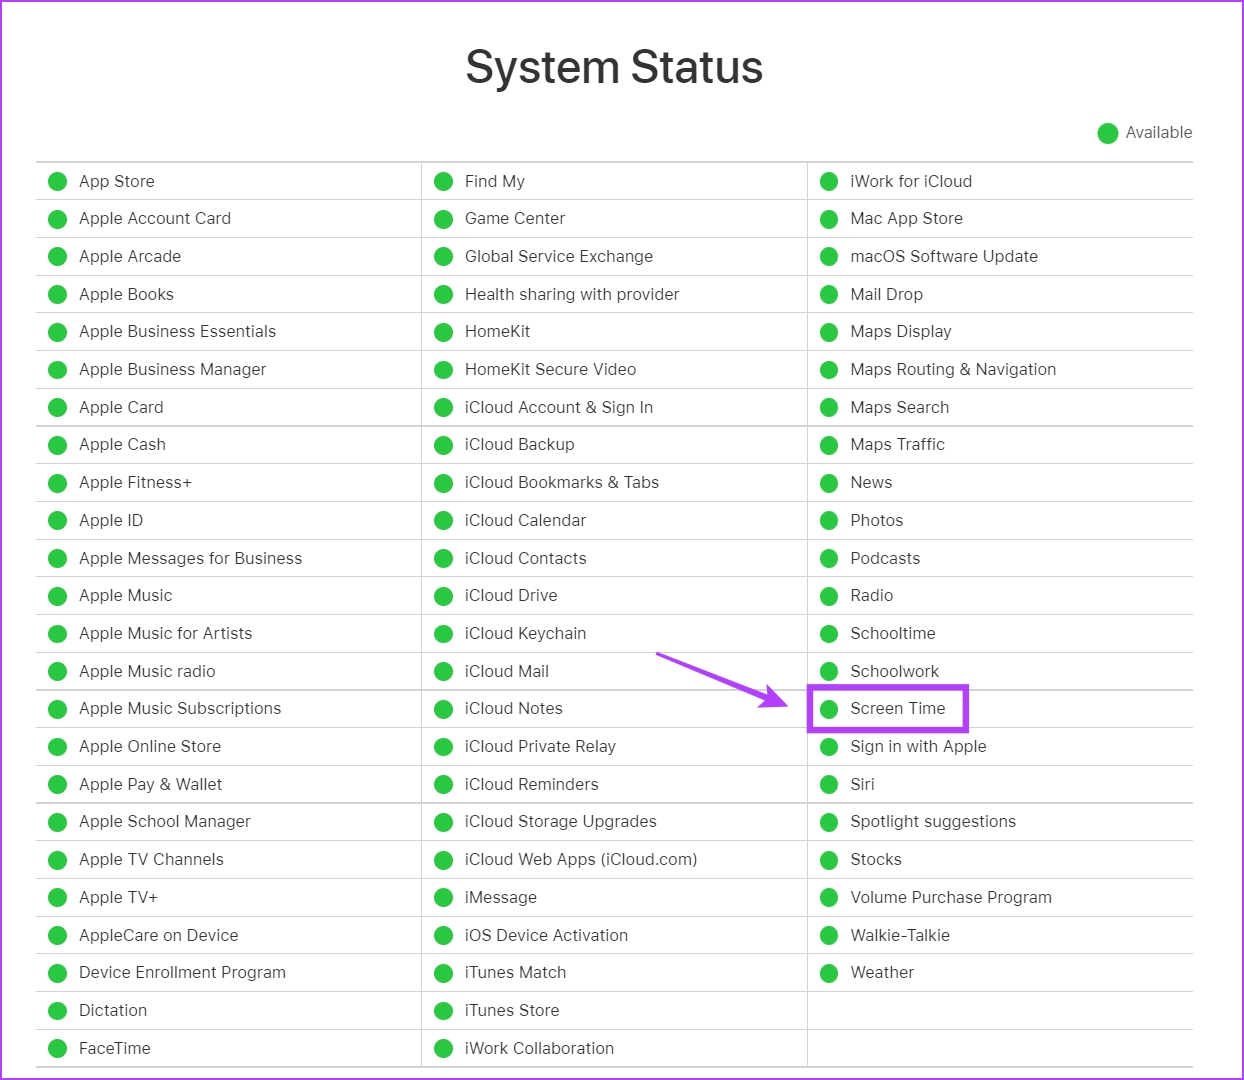Select the Device Enrollment Program entry
The width and height of the screenshot is (1244, 1080).
(x=182, y=973)
